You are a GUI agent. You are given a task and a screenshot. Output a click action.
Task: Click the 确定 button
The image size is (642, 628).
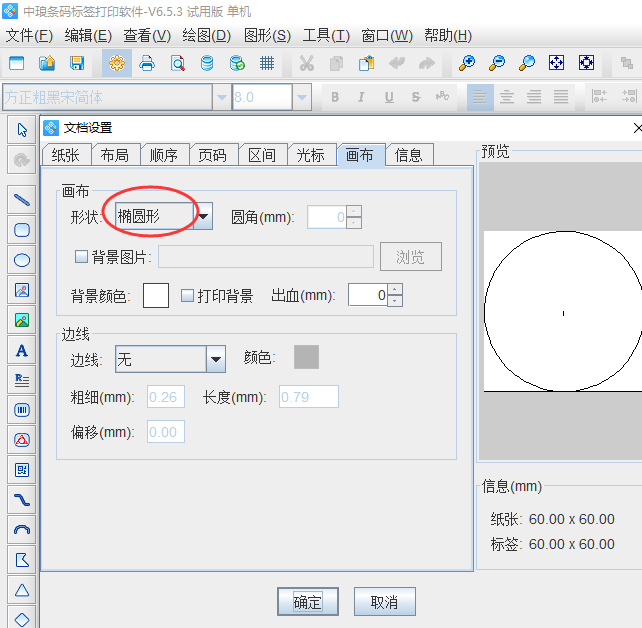coord(307,602)
